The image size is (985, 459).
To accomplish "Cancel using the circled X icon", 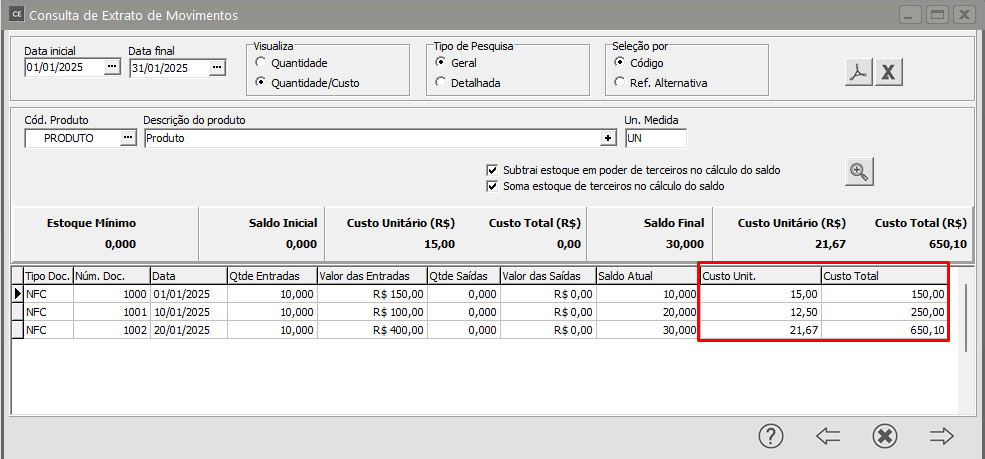I will 884,436.
